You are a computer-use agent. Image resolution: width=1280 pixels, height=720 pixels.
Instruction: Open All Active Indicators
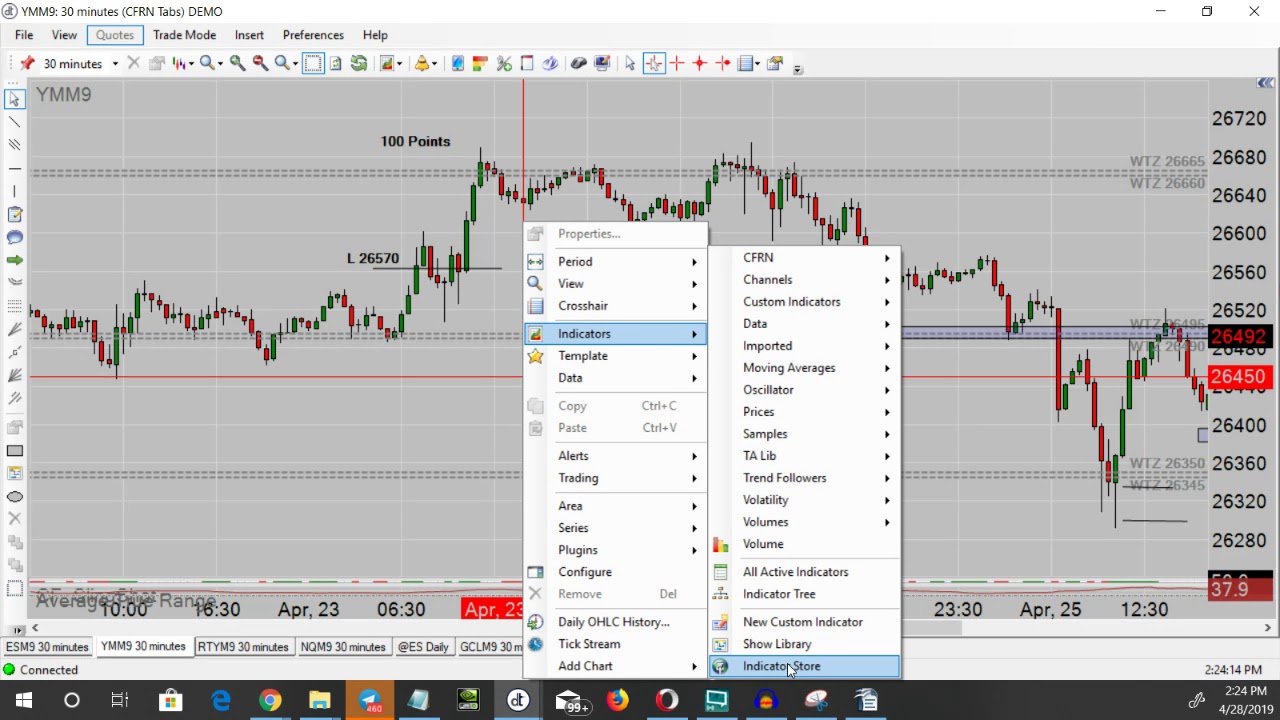(804, 572)
